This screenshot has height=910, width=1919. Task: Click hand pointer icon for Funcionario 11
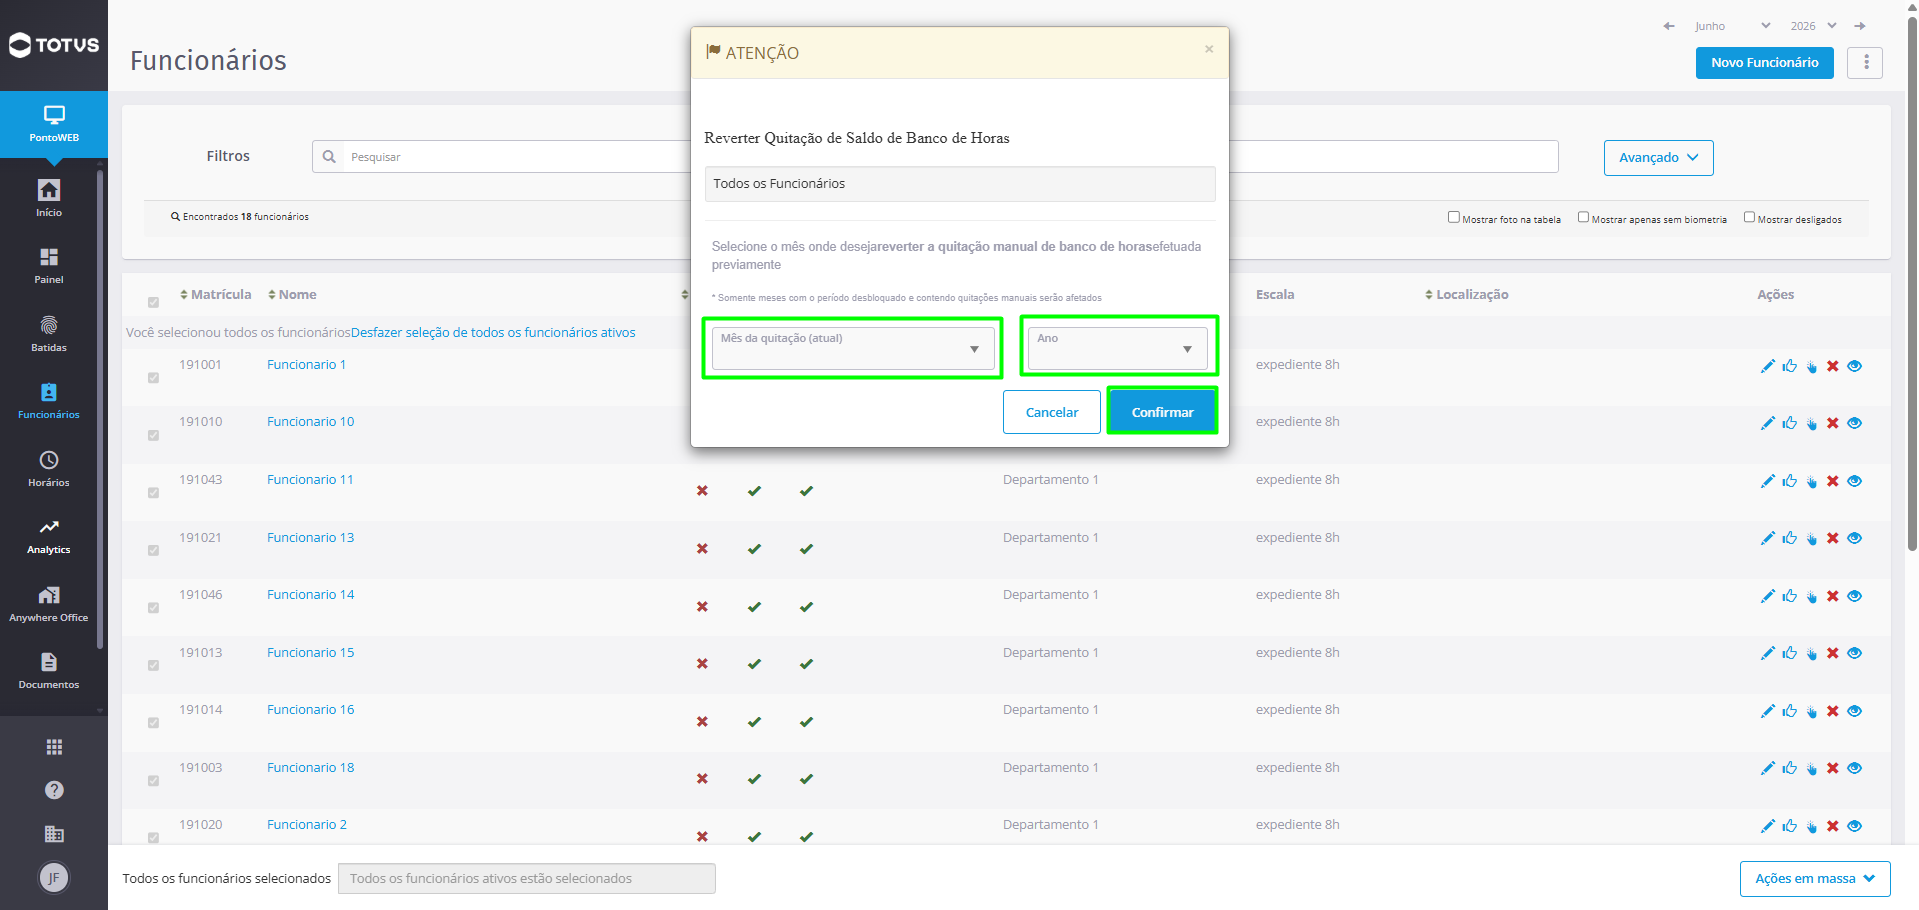tap(1811, 481)
